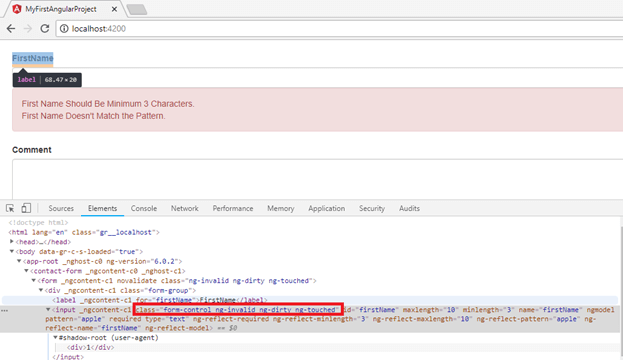Activate the DevTools inspect element picker

(x=10, y=208)
